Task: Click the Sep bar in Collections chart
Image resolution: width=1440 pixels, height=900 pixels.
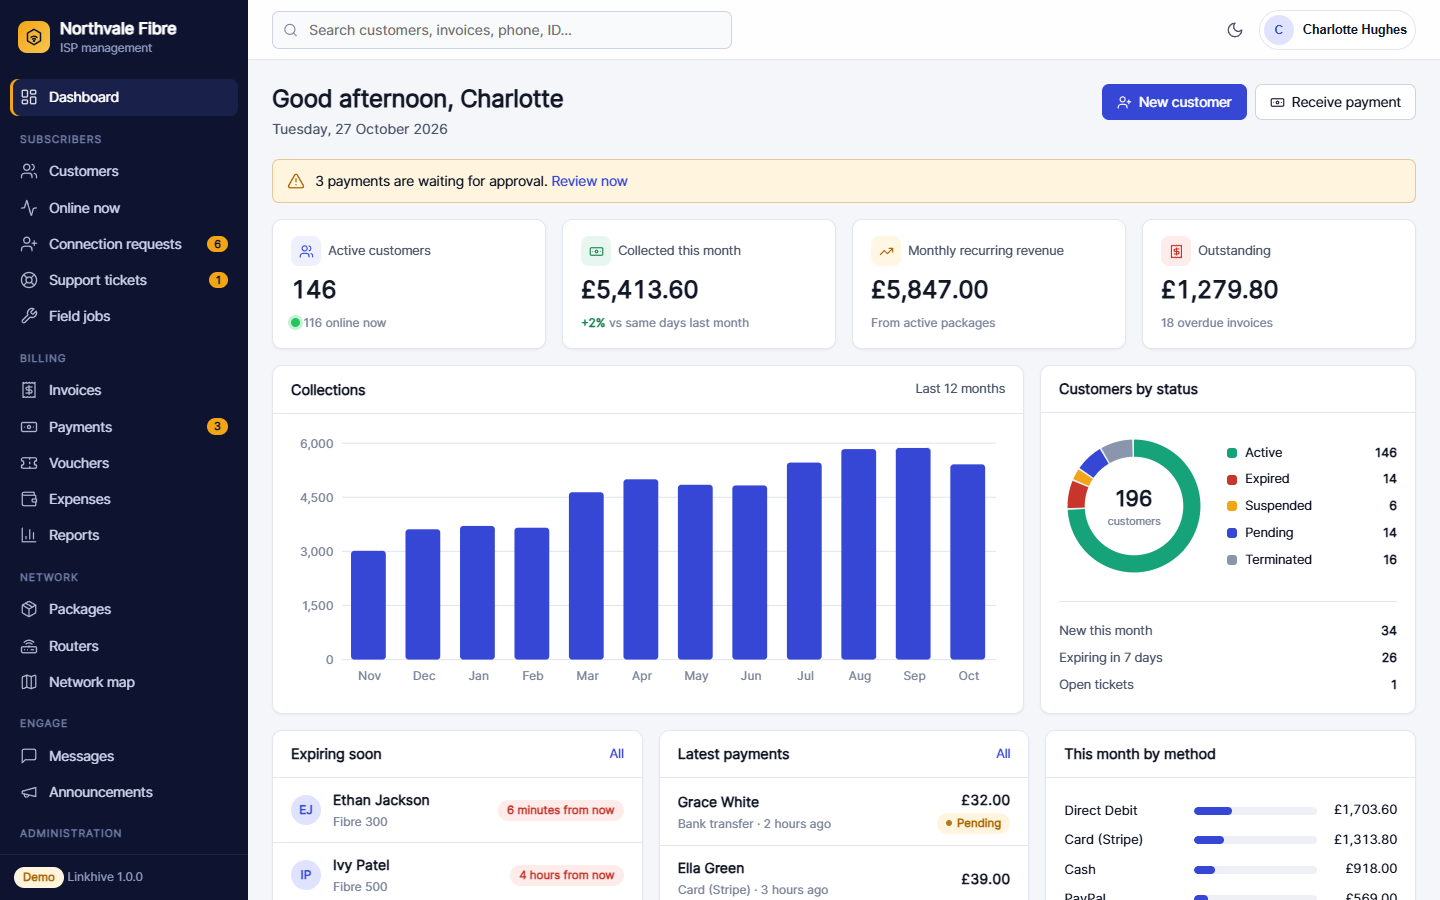Action: click(x=913, y=553)
